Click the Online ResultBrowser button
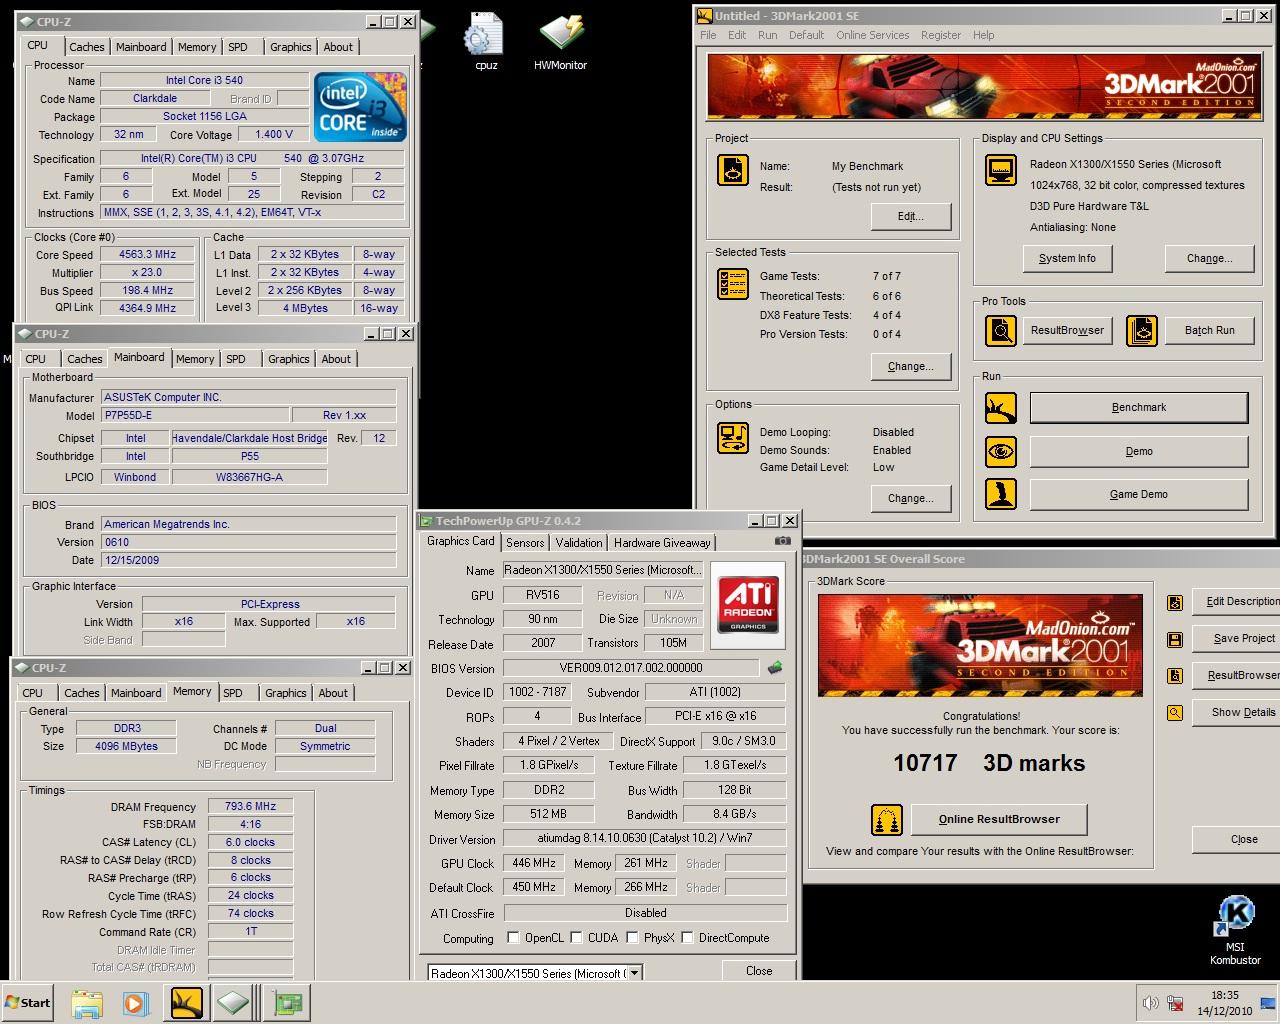 click(x=999, y=819)
